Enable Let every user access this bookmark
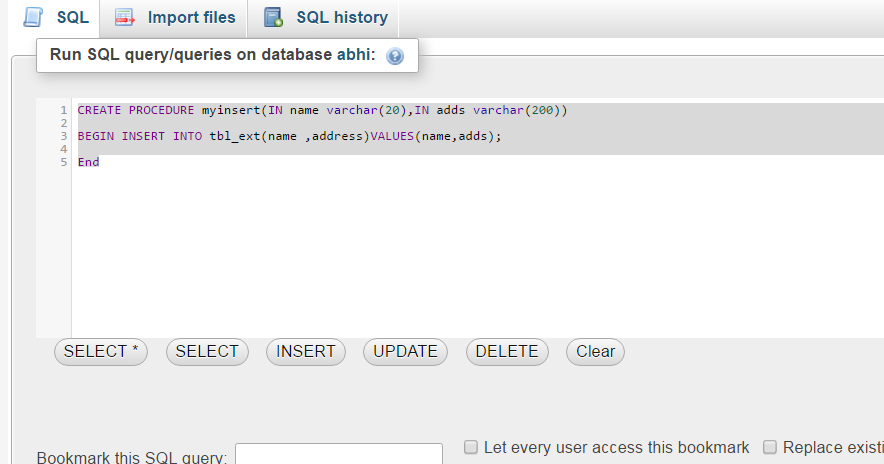Image resolution: width=884 pixels, height=464 pixels. (x=471, y=447)
